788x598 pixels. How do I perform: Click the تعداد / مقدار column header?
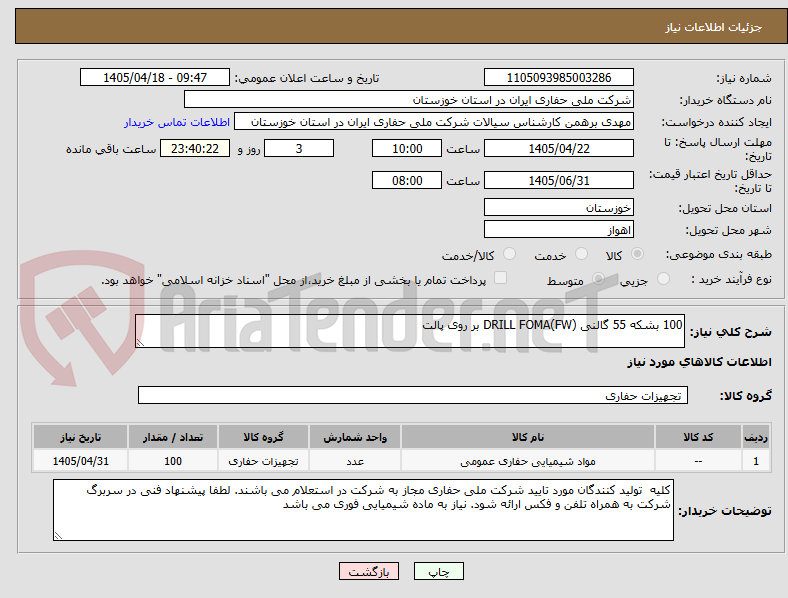(x=173, y=437)
